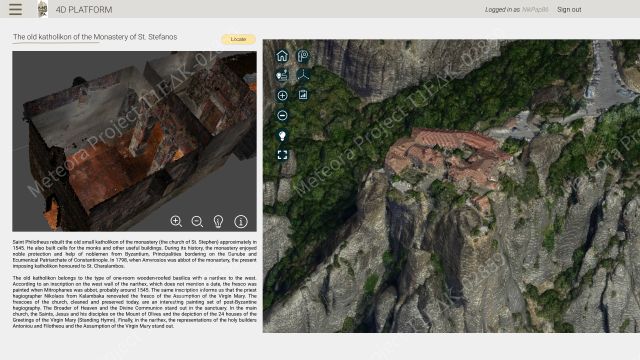
Task: Click the old katholikon title heading
Action: [x=95, y=37]
